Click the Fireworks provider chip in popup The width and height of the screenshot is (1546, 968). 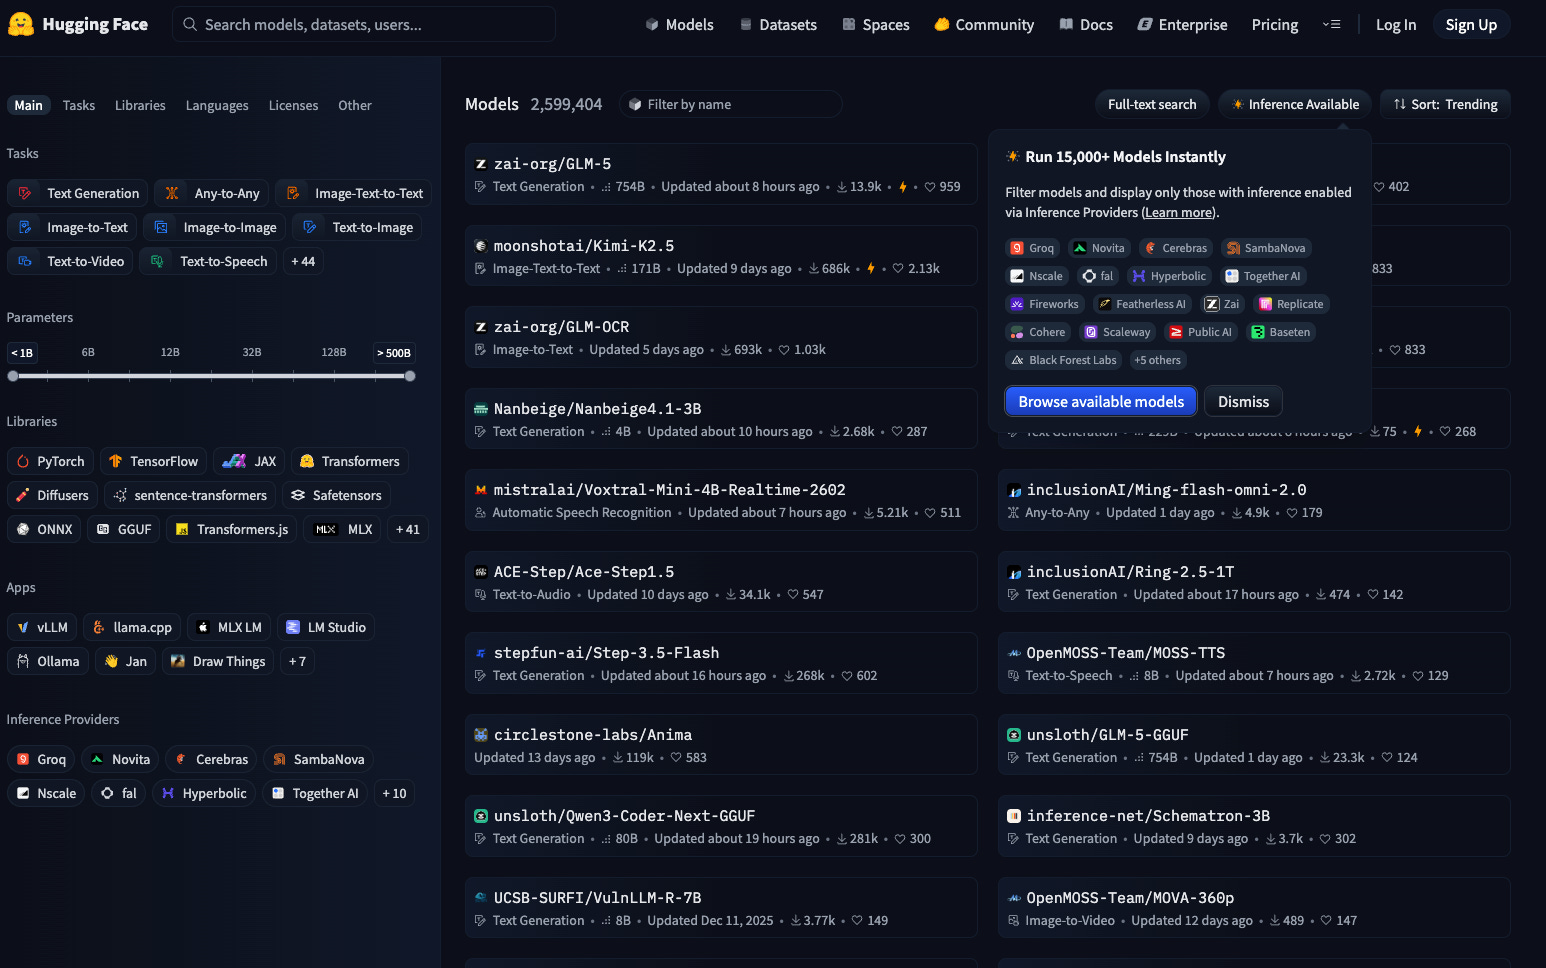coord(1044,304)
